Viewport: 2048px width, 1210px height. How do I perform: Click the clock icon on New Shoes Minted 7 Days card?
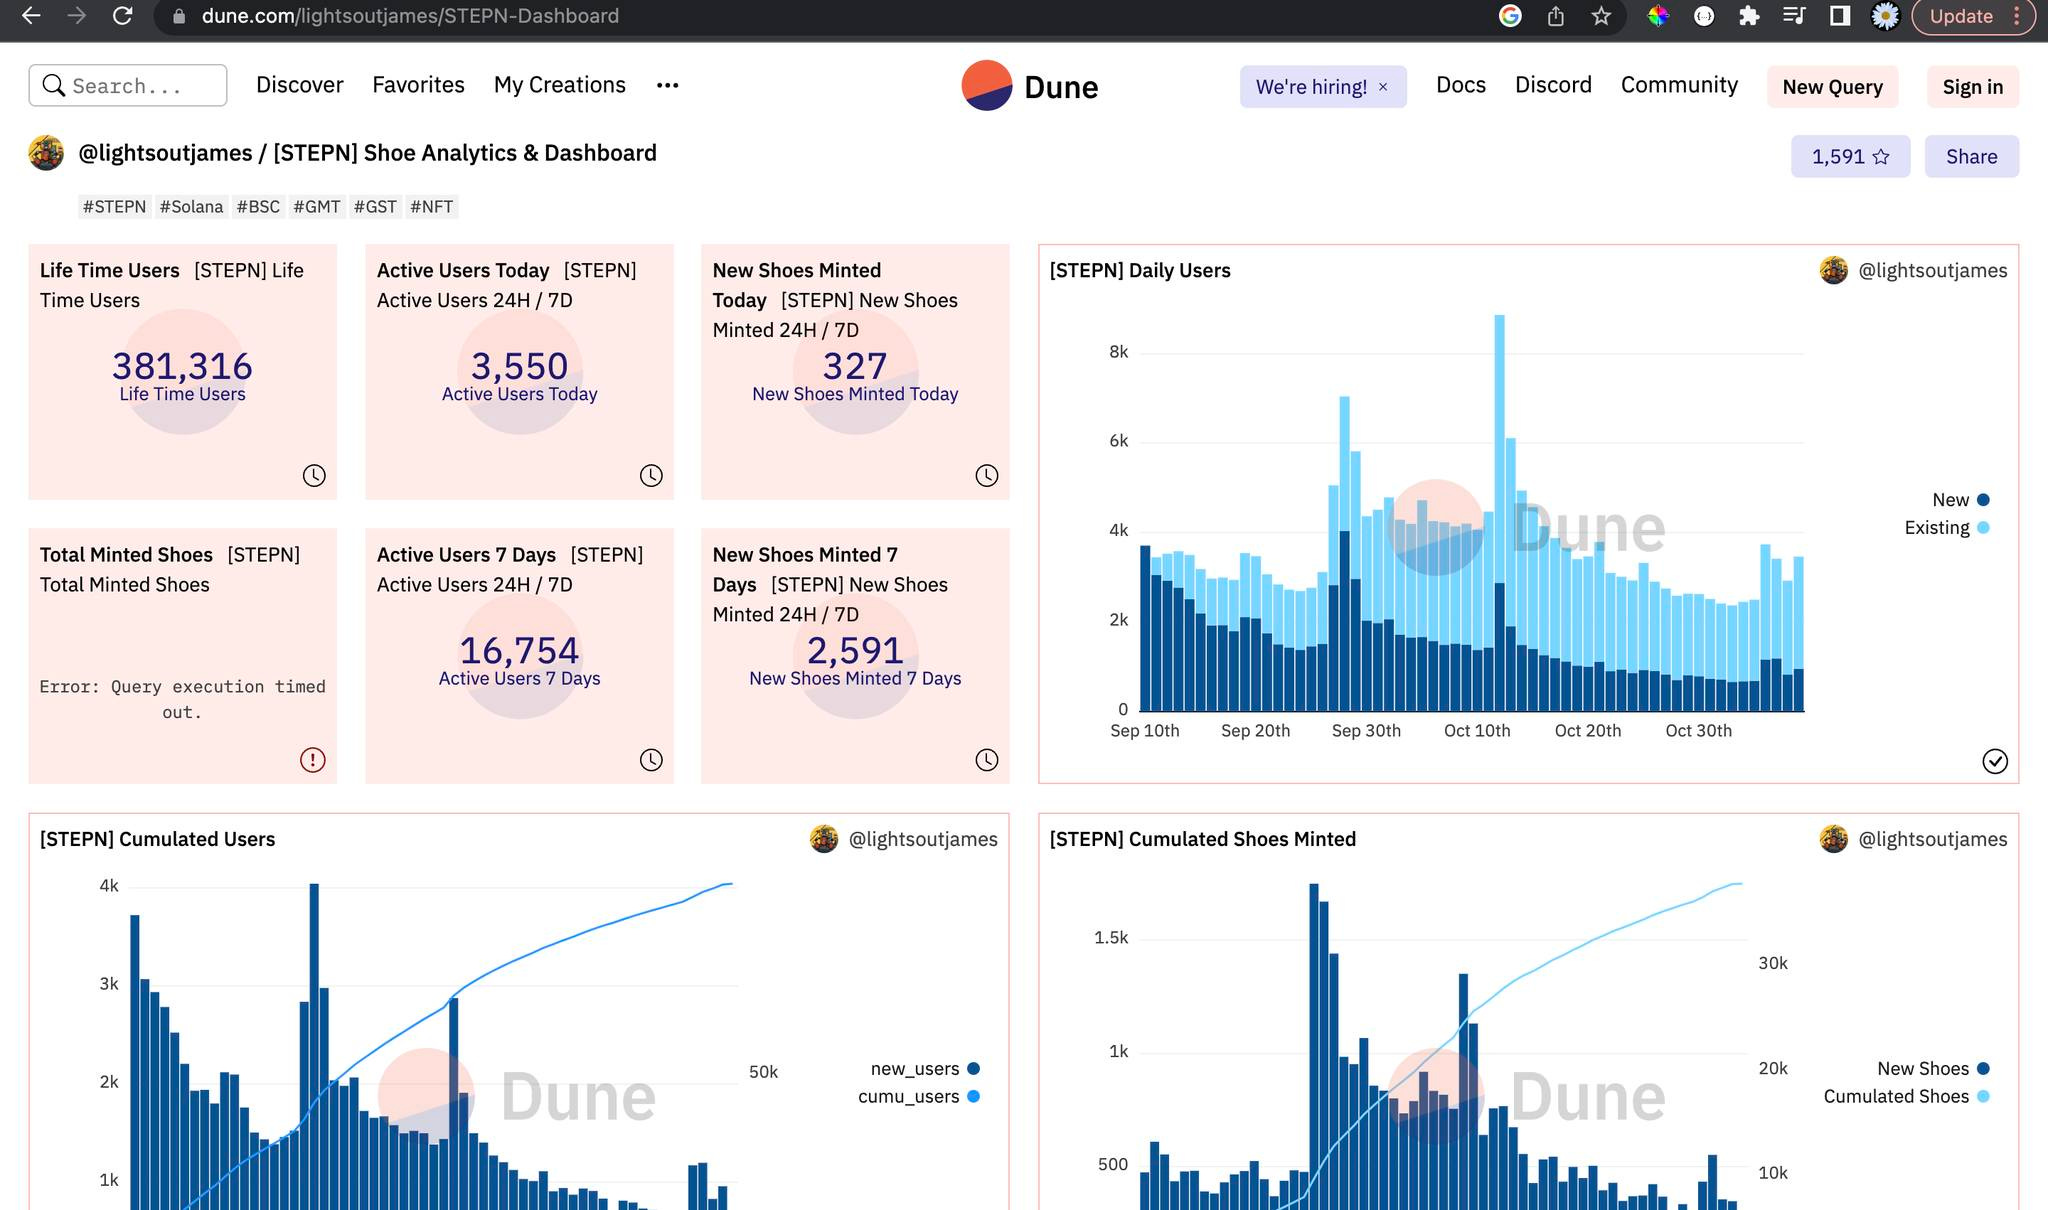[x=987, y=760]
